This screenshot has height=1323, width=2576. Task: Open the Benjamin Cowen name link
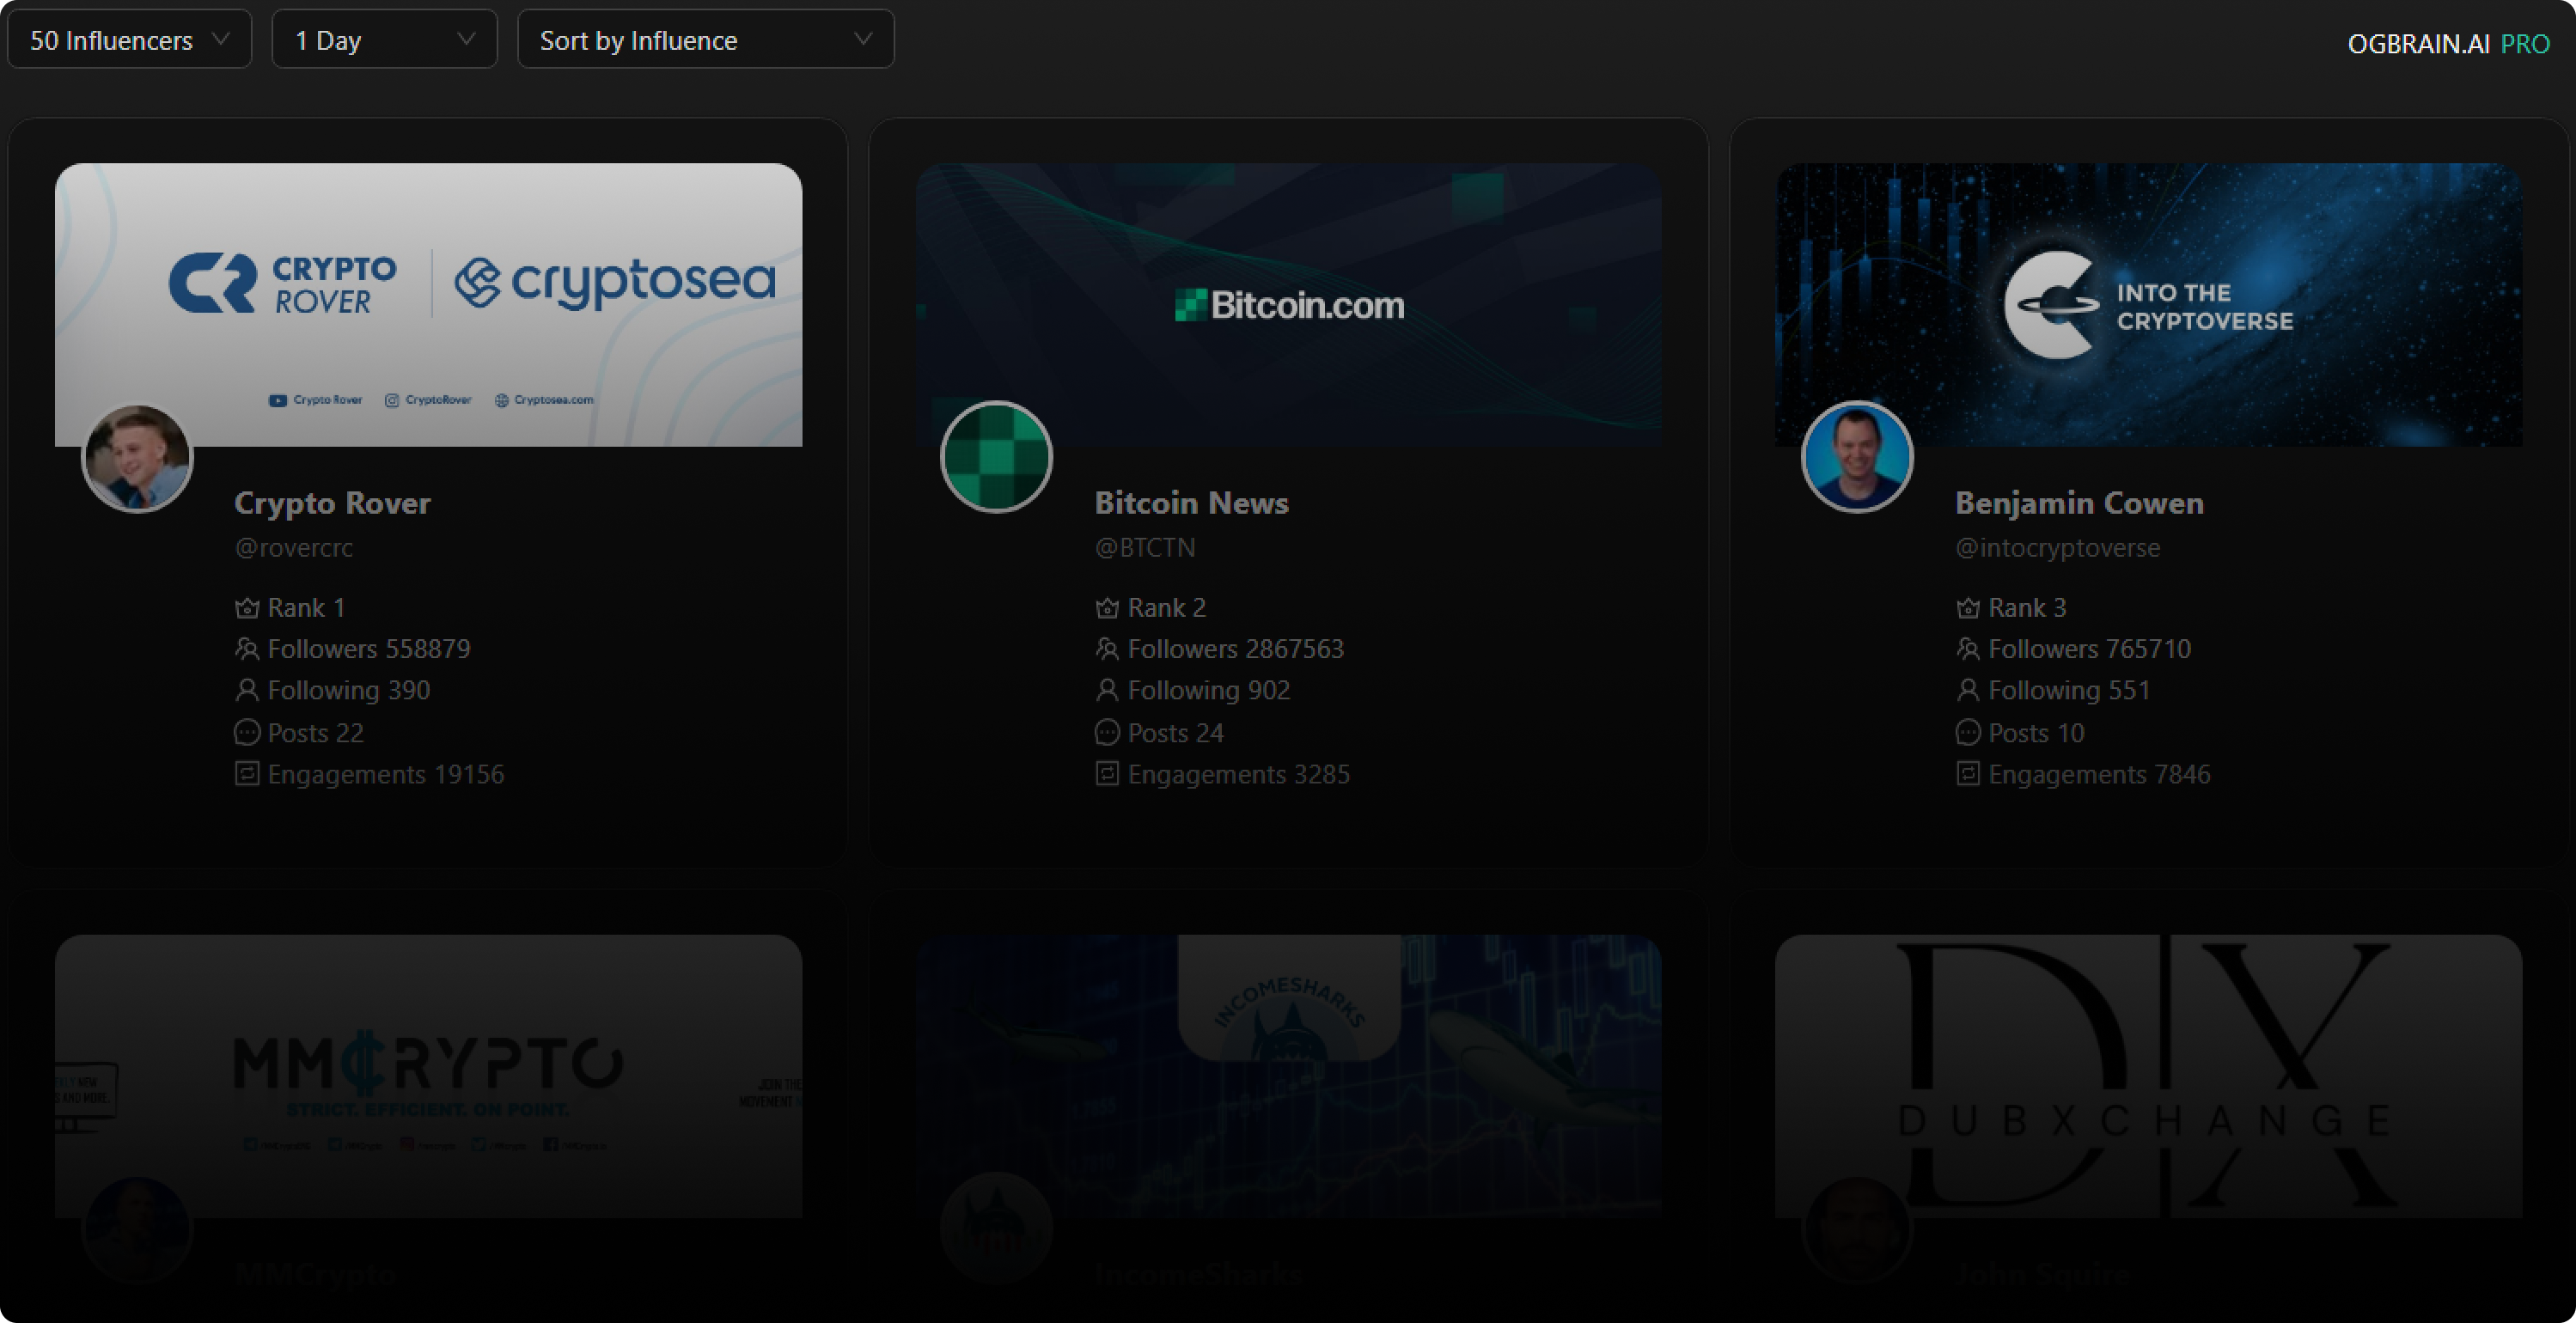(2079, 503)
